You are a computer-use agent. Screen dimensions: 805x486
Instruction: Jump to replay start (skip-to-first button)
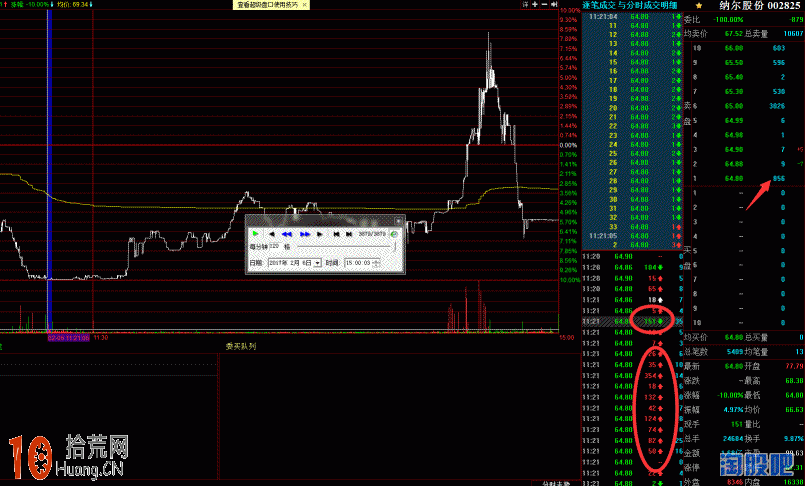click(x=336, y=234)
